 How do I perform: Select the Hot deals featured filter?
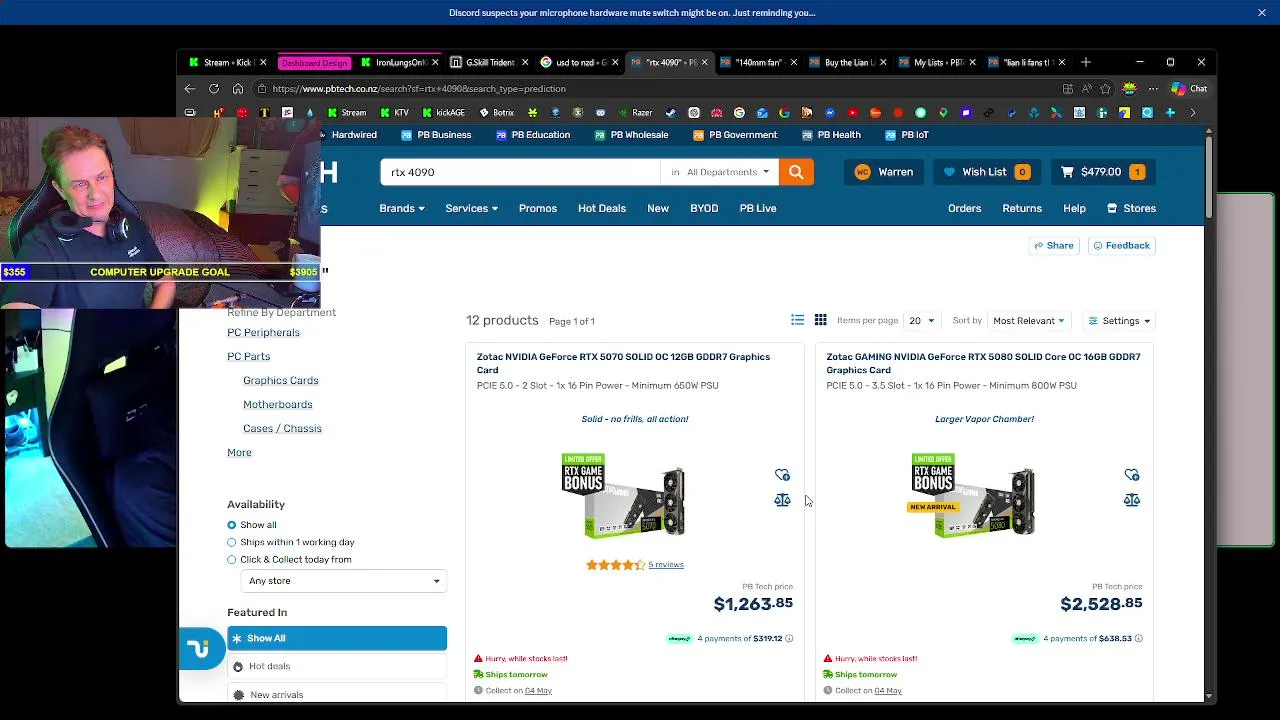click(x=337, y=666)
